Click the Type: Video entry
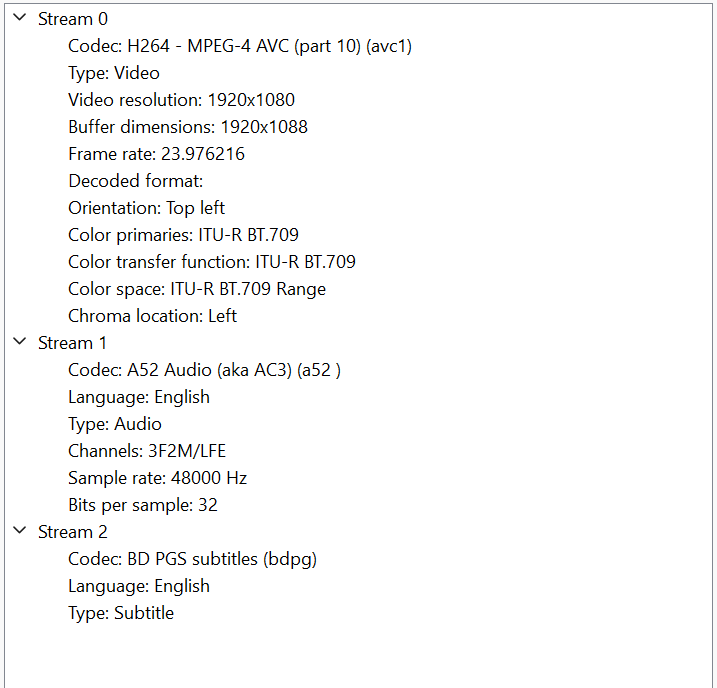The width and height of the screenshot is (717, 688). click(114, 73)
